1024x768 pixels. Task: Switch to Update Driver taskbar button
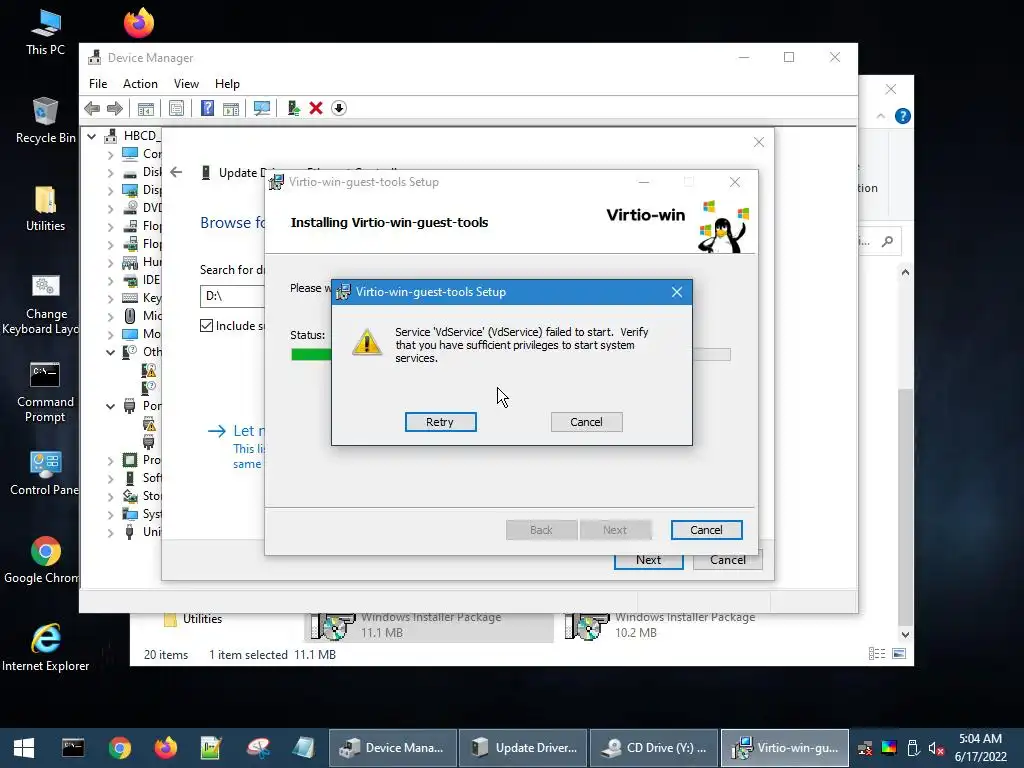(523, 748)
